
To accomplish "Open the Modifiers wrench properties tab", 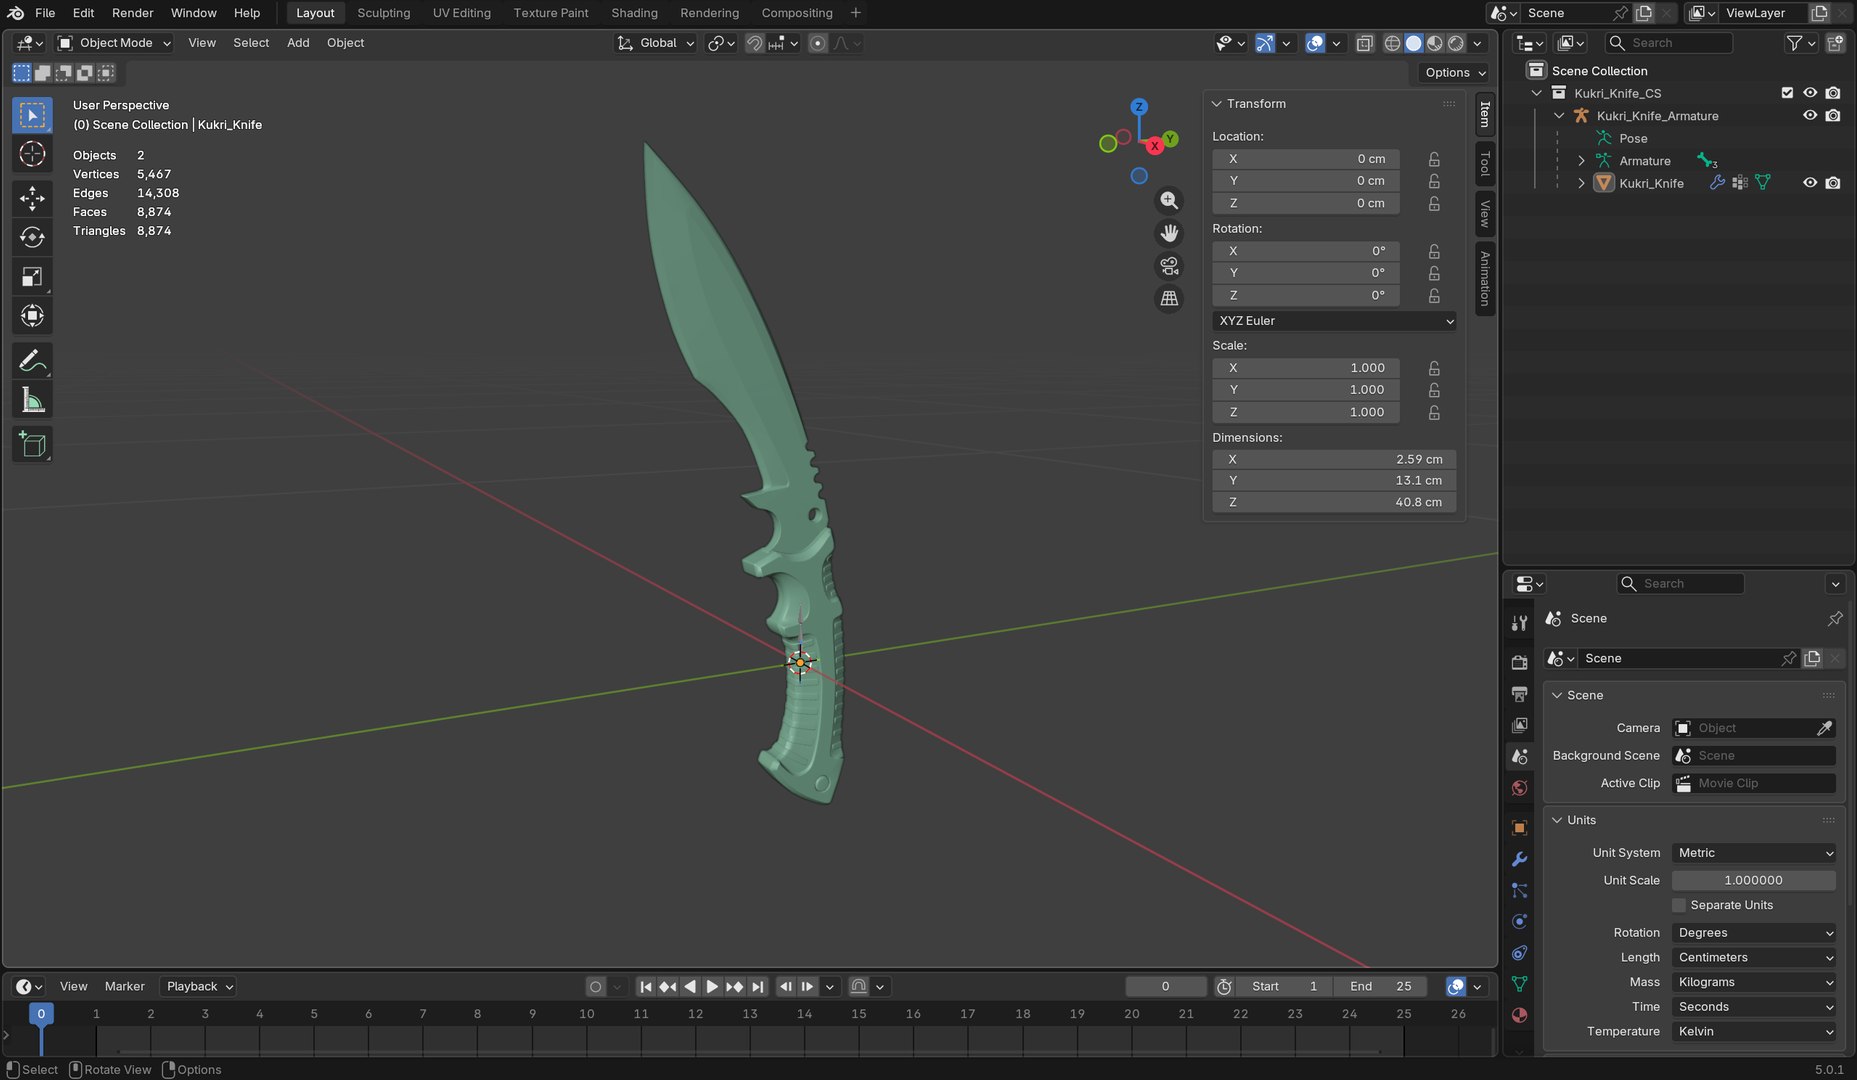I will [x=1519, y=859].
